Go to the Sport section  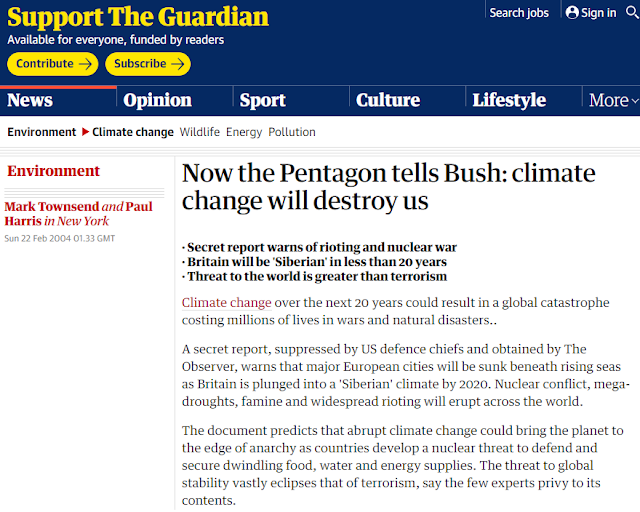[262, 100]
